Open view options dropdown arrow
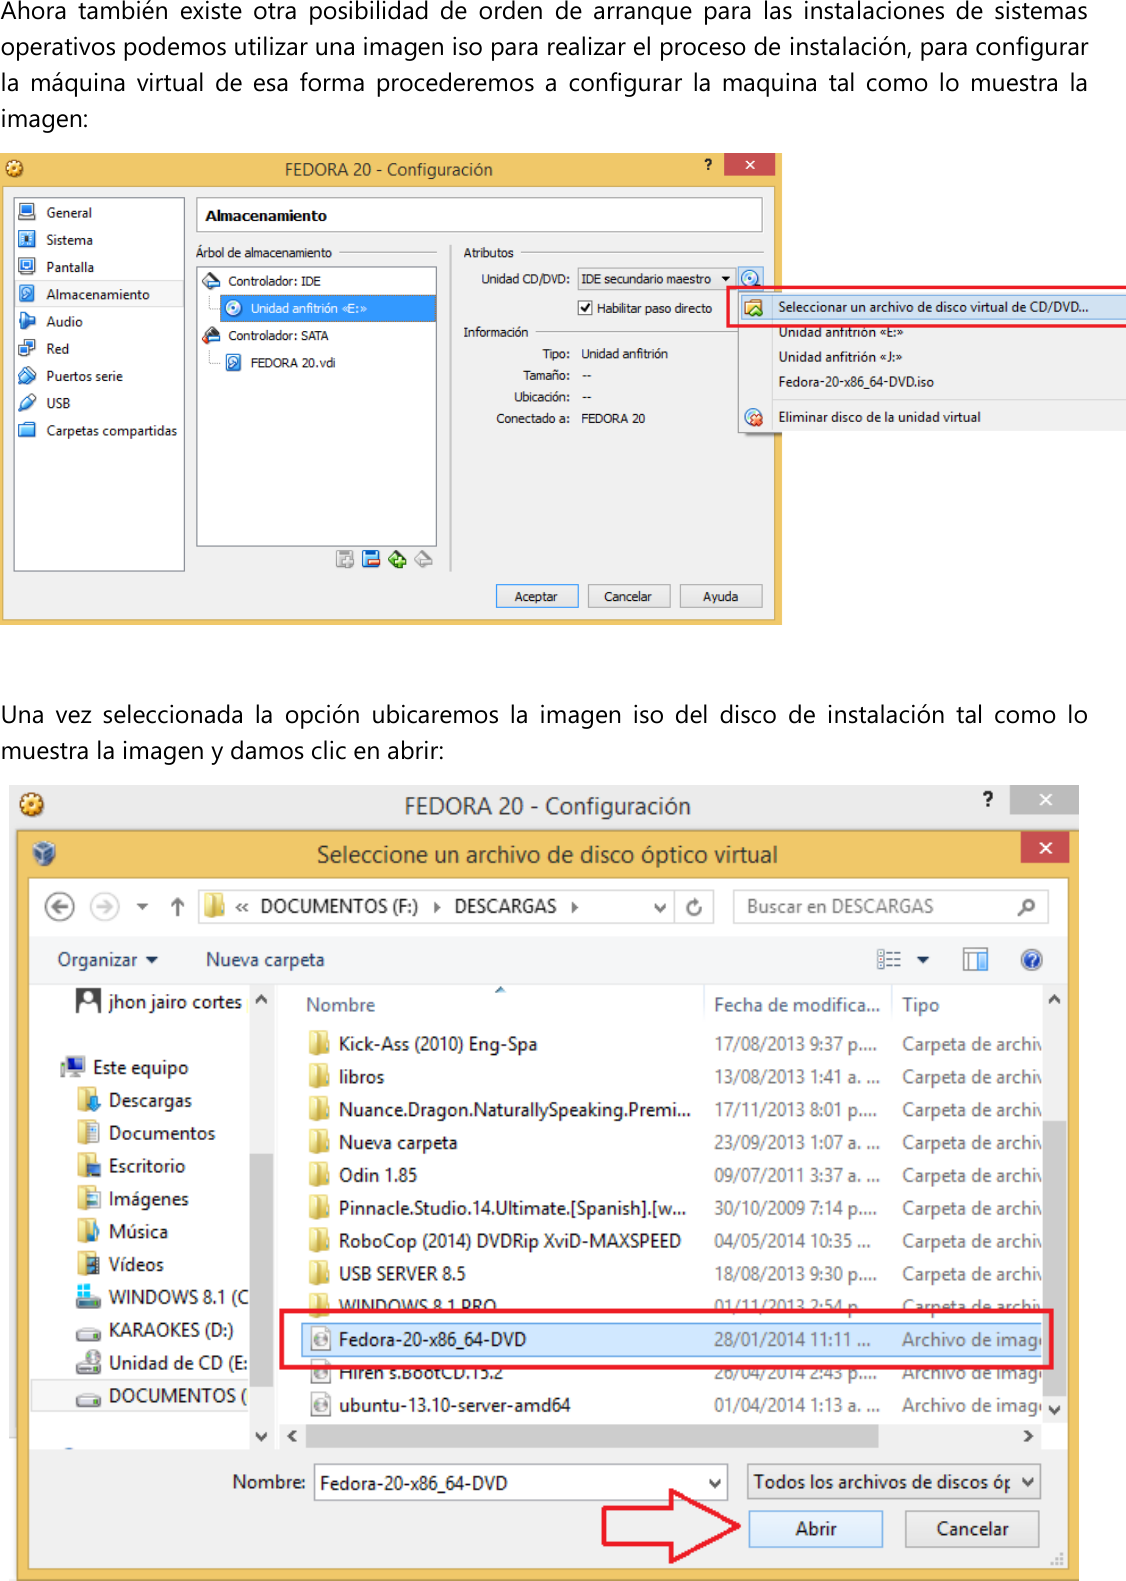This screenshot has width=1126, height=1581. [x=923, y=960]
